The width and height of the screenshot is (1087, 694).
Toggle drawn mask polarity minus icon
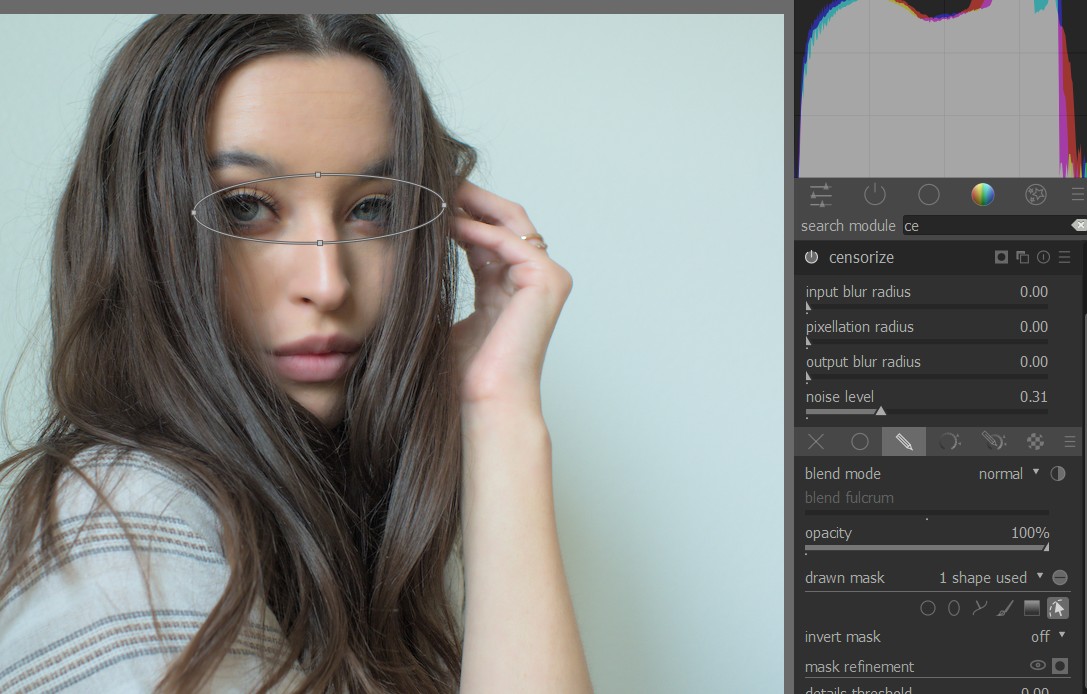click(x=1059, y=578)
